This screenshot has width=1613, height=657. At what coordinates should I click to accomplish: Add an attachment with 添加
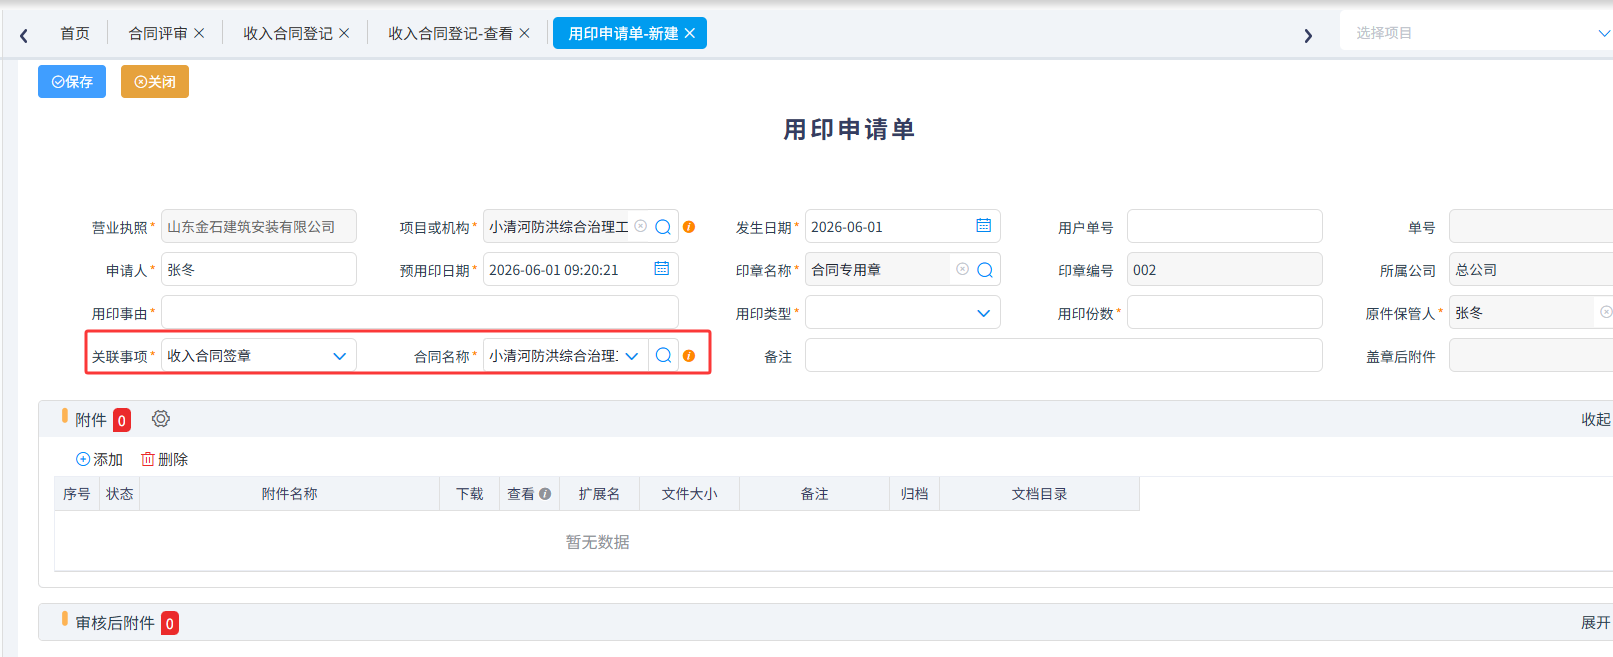pyautogui.click(x=100, y=460)
